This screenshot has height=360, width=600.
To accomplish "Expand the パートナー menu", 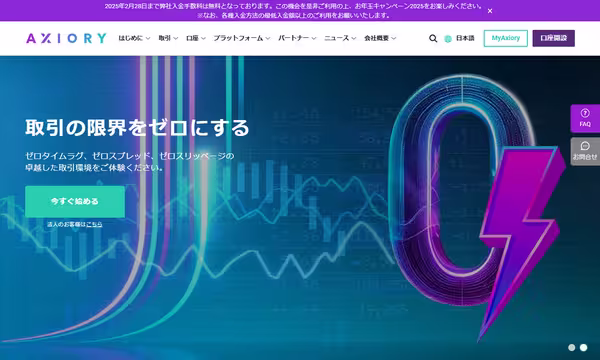I will point(297,38).
